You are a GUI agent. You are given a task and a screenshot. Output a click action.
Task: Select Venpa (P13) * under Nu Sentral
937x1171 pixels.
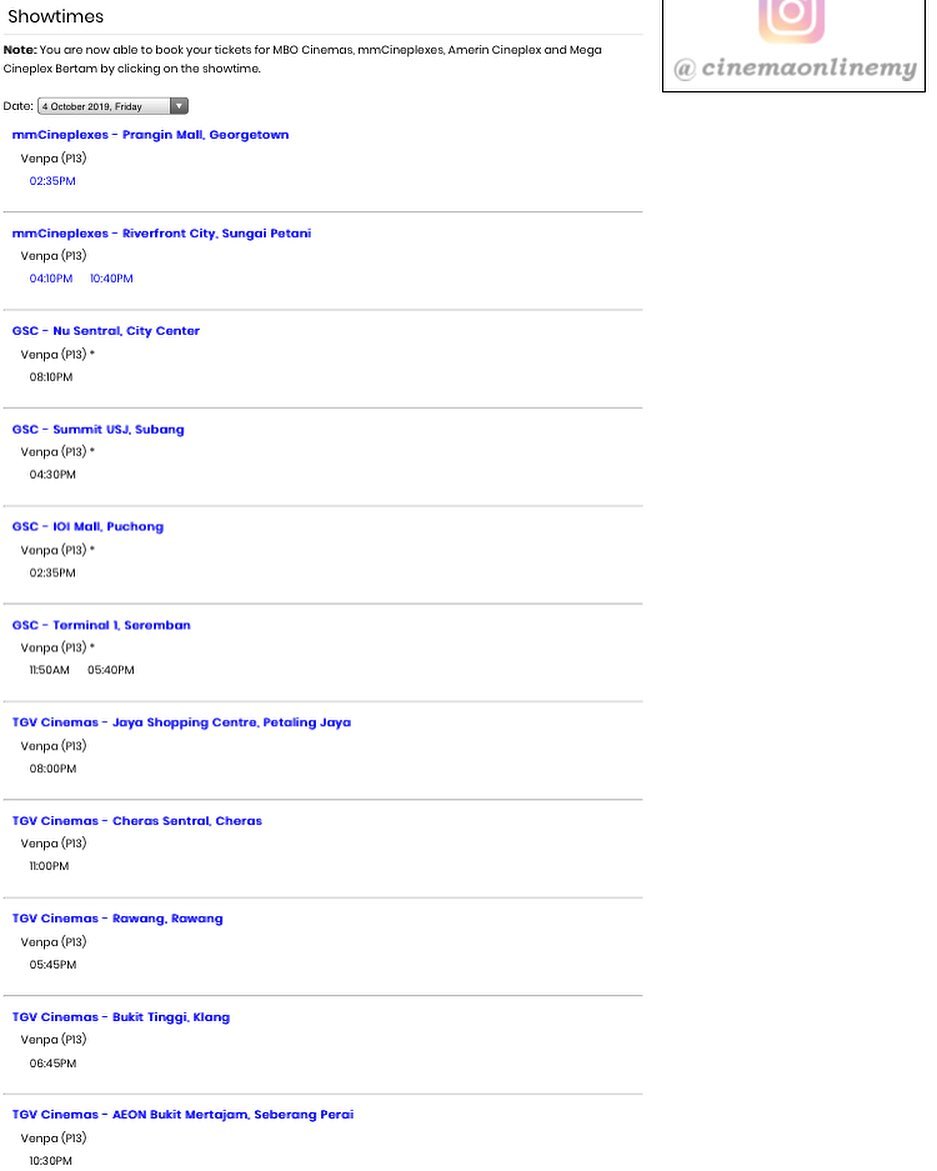(x=57, y=355)
